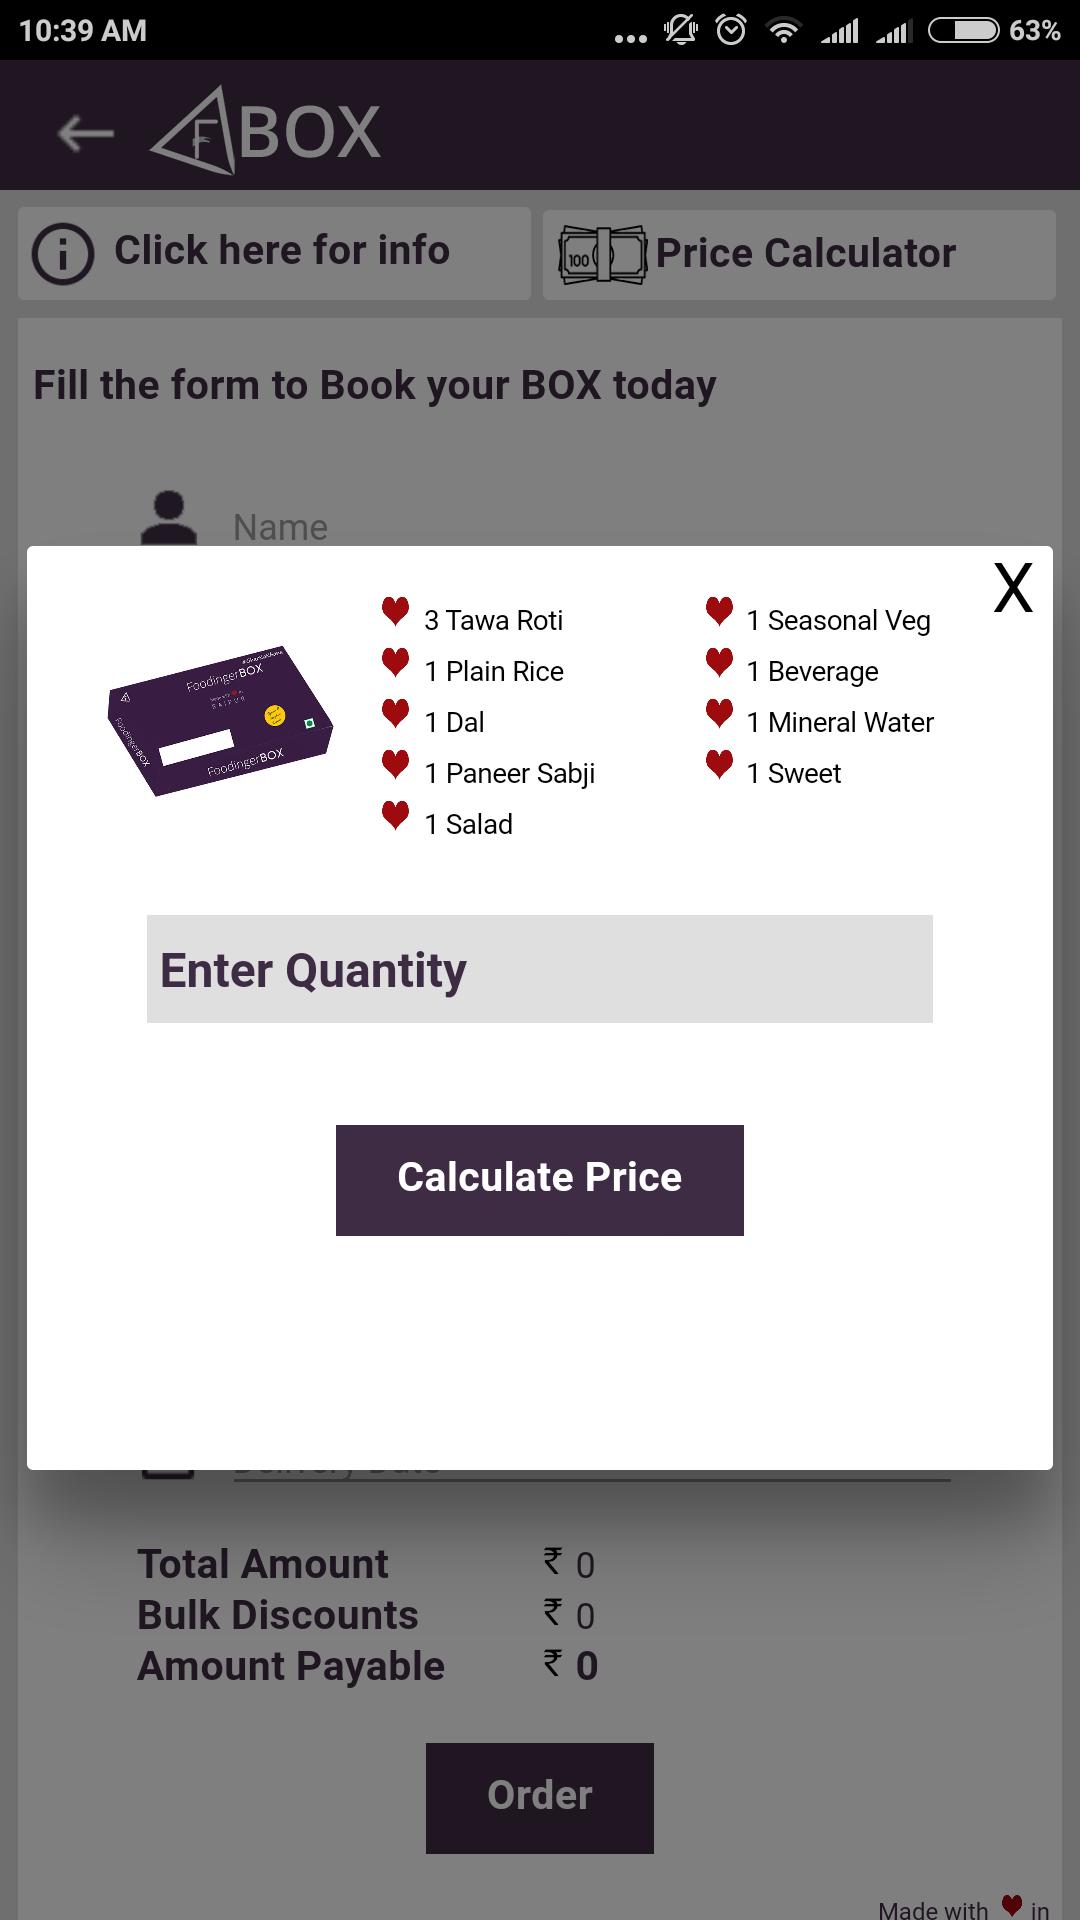Click the Enter Quantity input field

click(x=539, y=968)
